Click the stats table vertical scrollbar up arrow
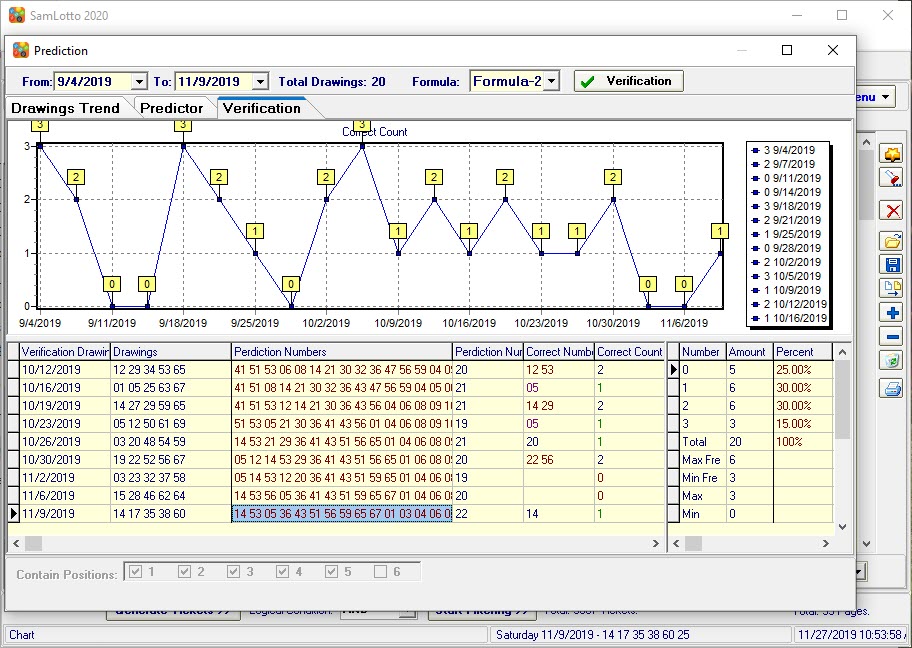 click(842, 352)
